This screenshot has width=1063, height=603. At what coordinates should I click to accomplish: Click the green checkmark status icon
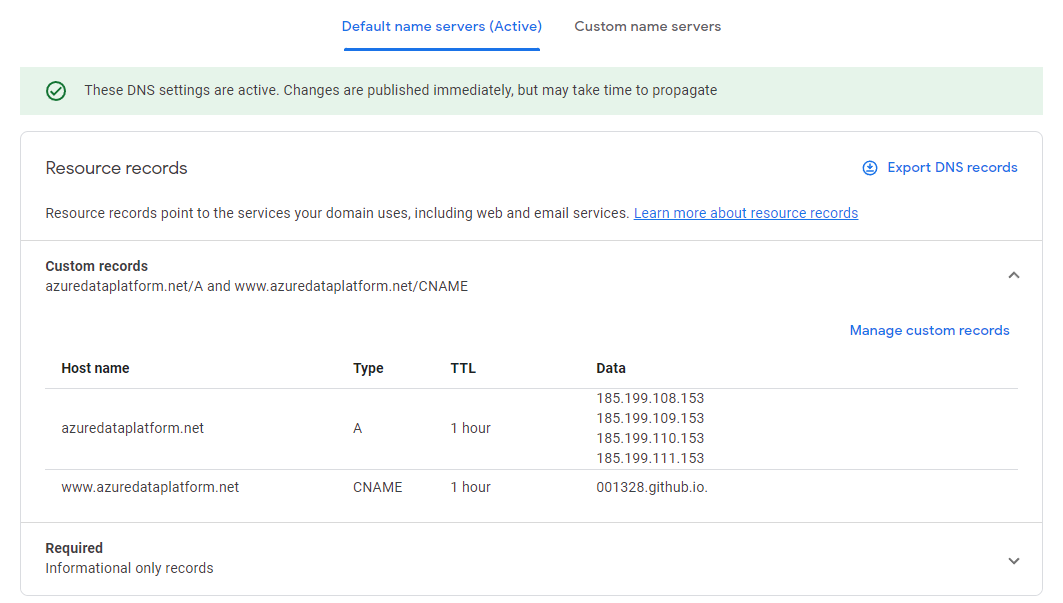56,91
